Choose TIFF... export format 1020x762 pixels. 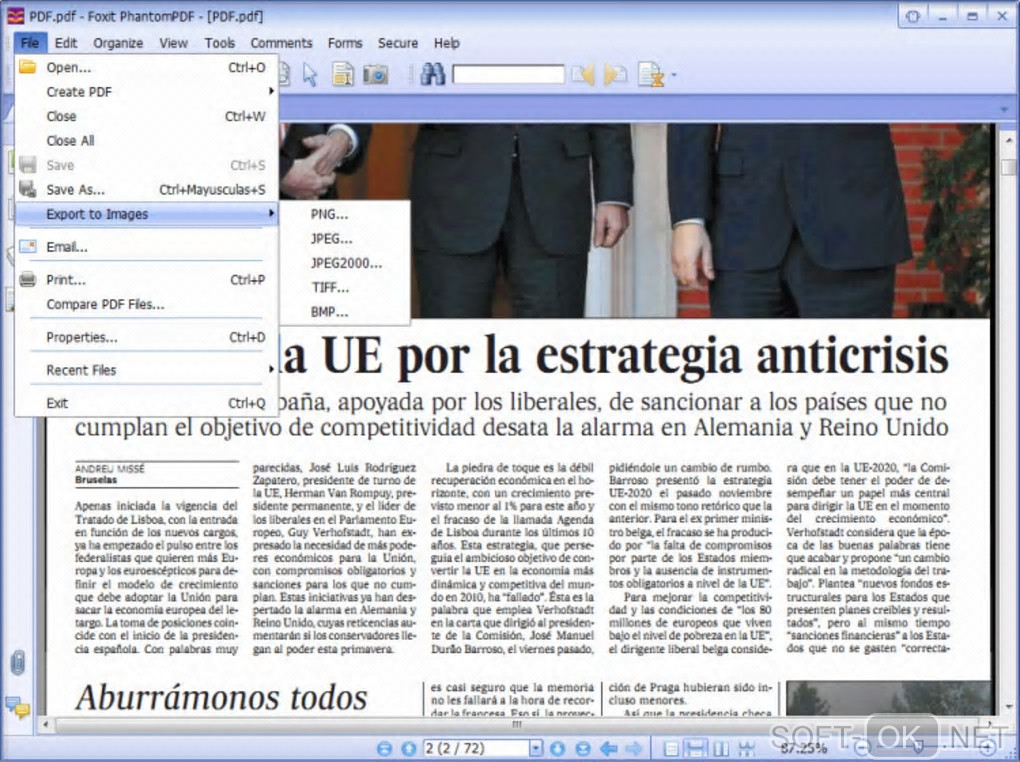click(345, 287)
